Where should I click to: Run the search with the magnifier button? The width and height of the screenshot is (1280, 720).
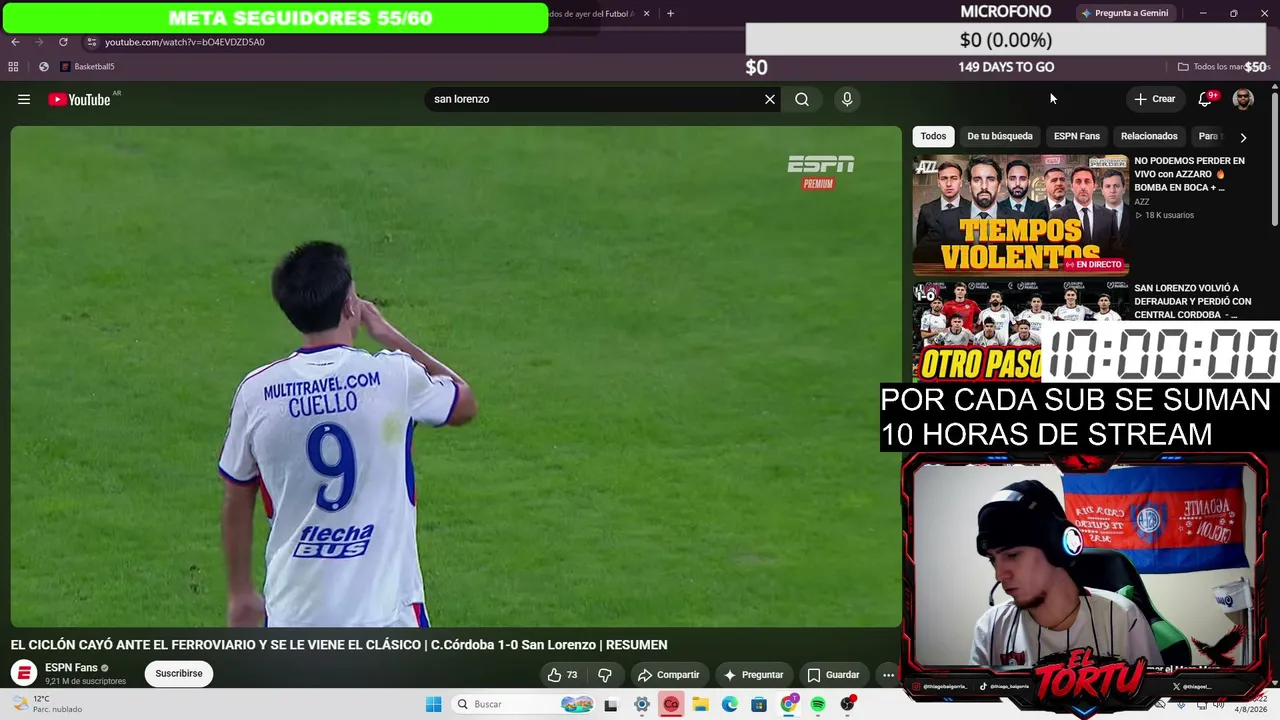pyautogui.click(x=802, y=99)
